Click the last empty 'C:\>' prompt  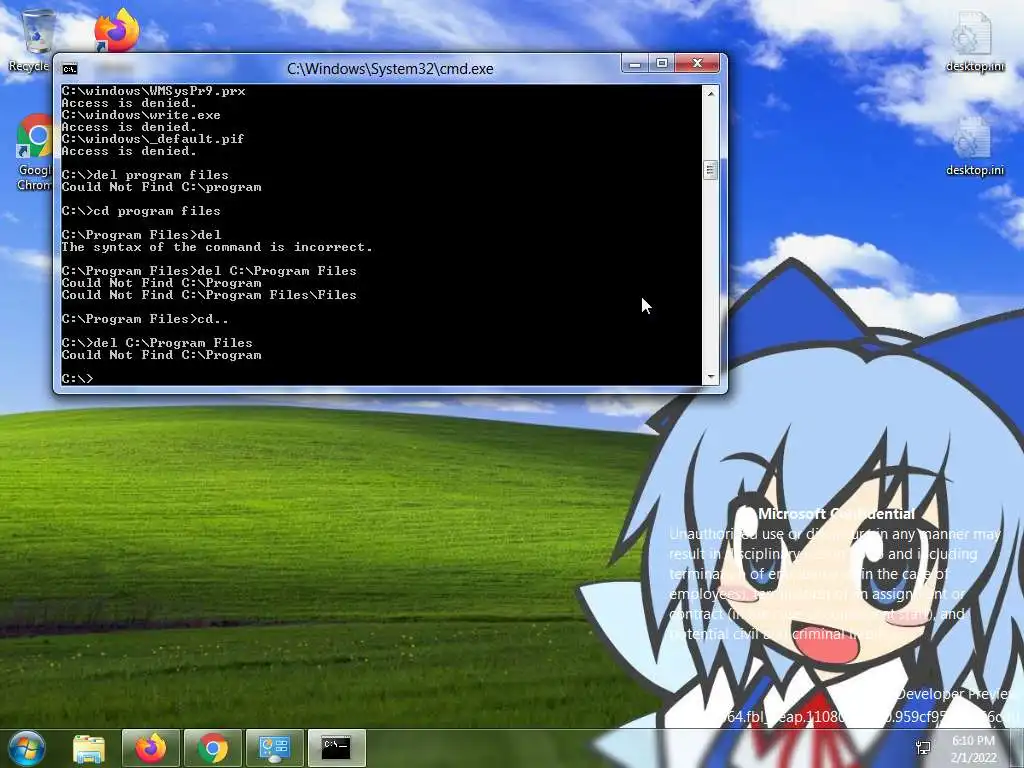pyautogui.click(x=77, y=379)
